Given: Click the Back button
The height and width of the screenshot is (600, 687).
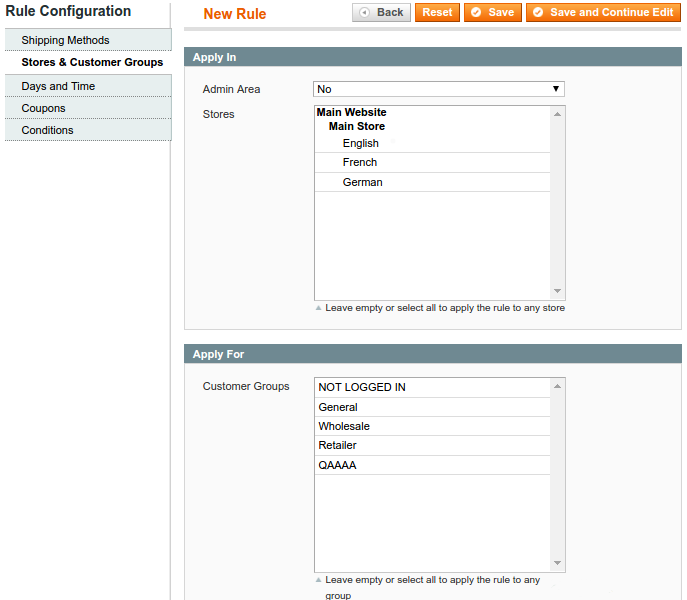Looking at the screenshot, I should pyautogui.click(x=381, y=13).
